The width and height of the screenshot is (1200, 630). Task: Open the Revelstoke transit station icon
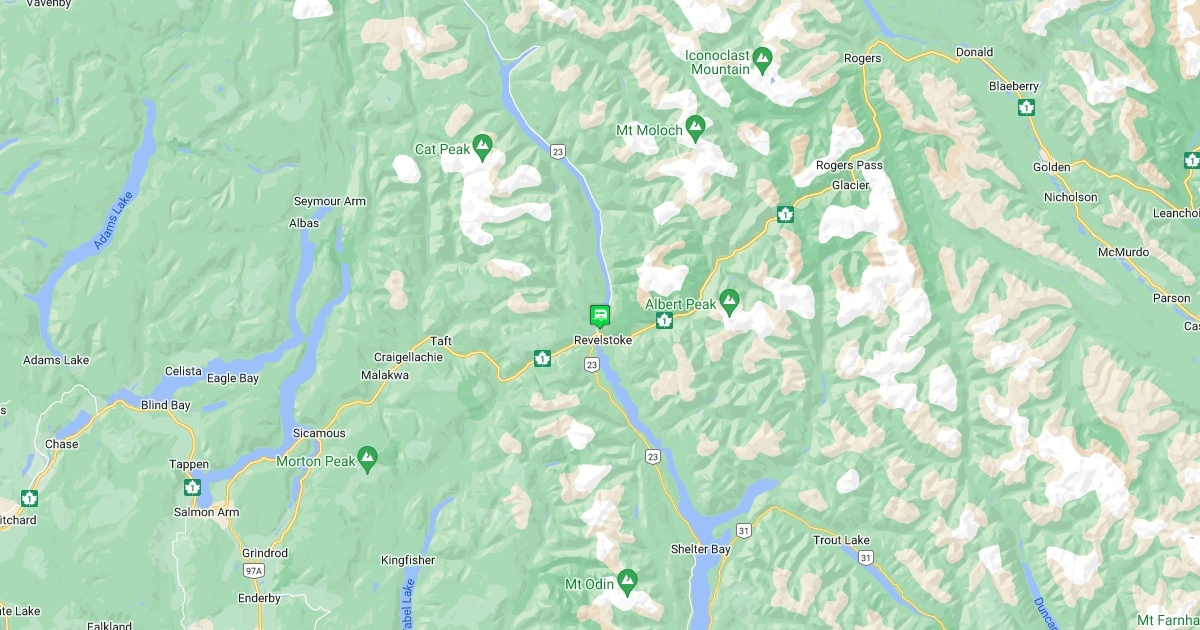tap(600, 316)
